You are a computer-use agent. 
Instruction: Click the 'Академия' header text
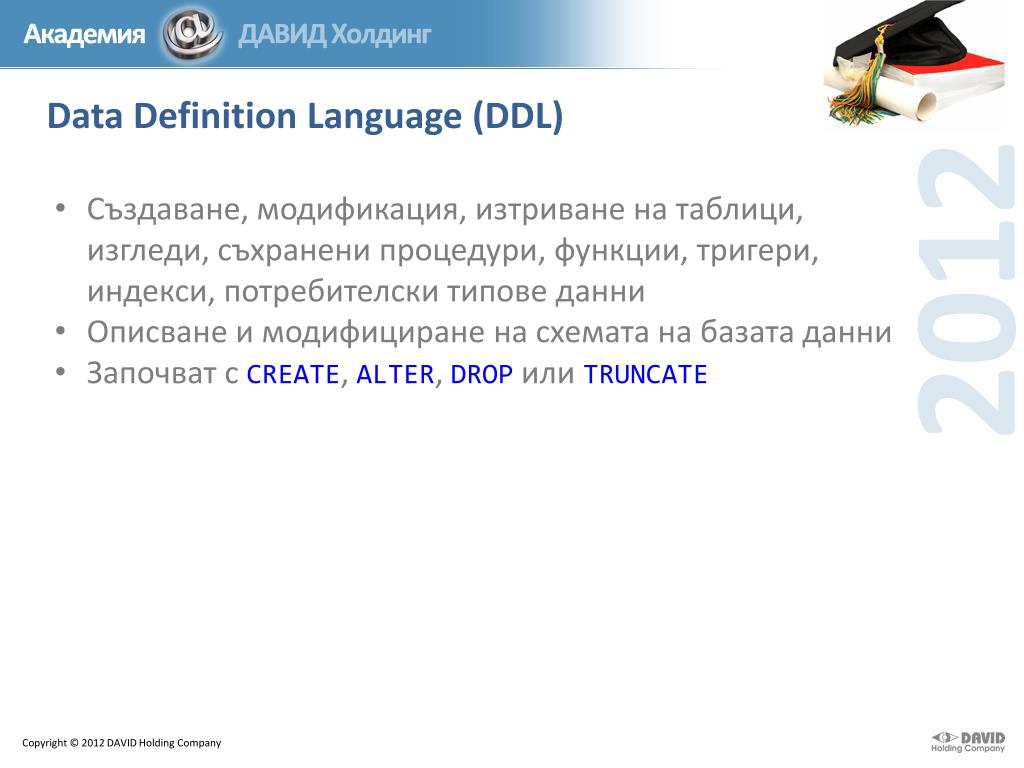tap(84, 34)
